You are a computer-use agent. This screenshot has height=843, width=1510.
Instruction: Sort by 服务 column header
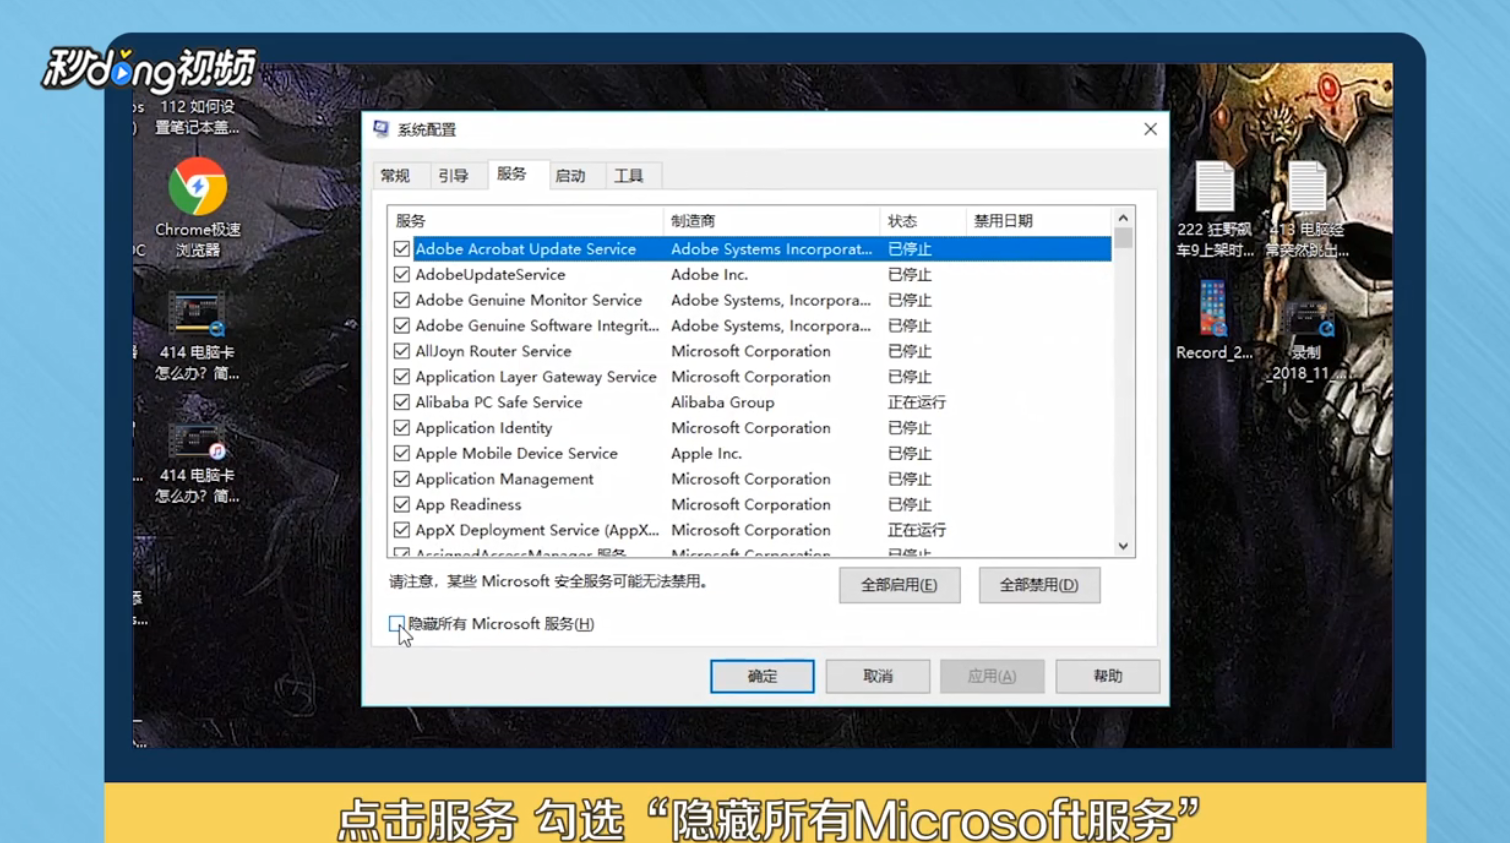525,221
